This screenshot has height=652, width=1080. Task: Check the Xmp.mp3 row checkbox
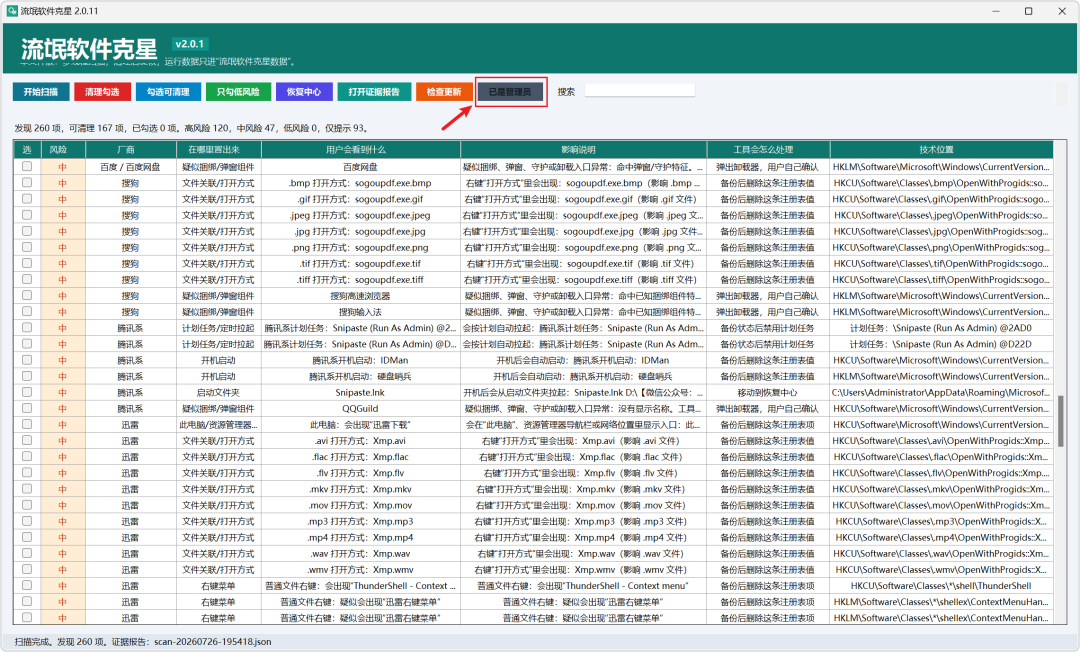coord(27,521)
